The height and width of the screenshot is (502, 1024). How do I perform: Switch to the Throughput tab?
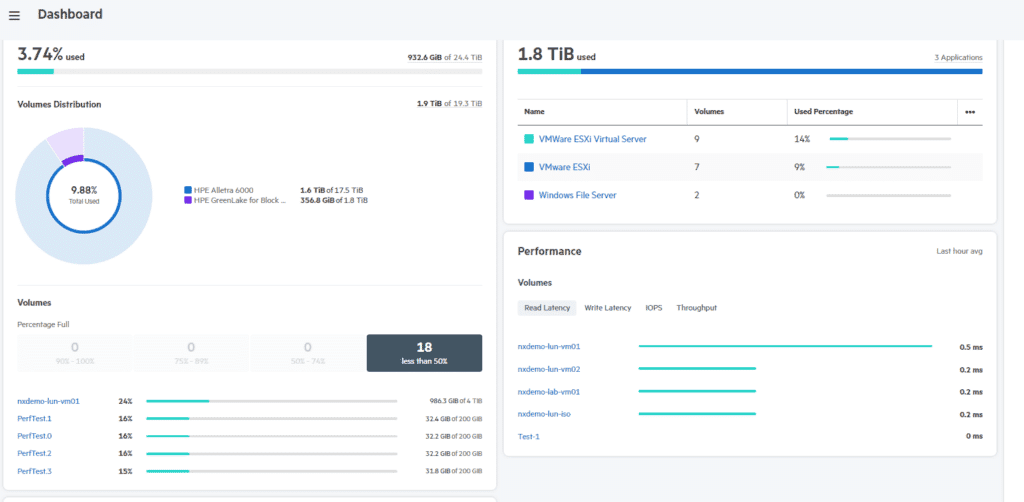click(697, 307)
